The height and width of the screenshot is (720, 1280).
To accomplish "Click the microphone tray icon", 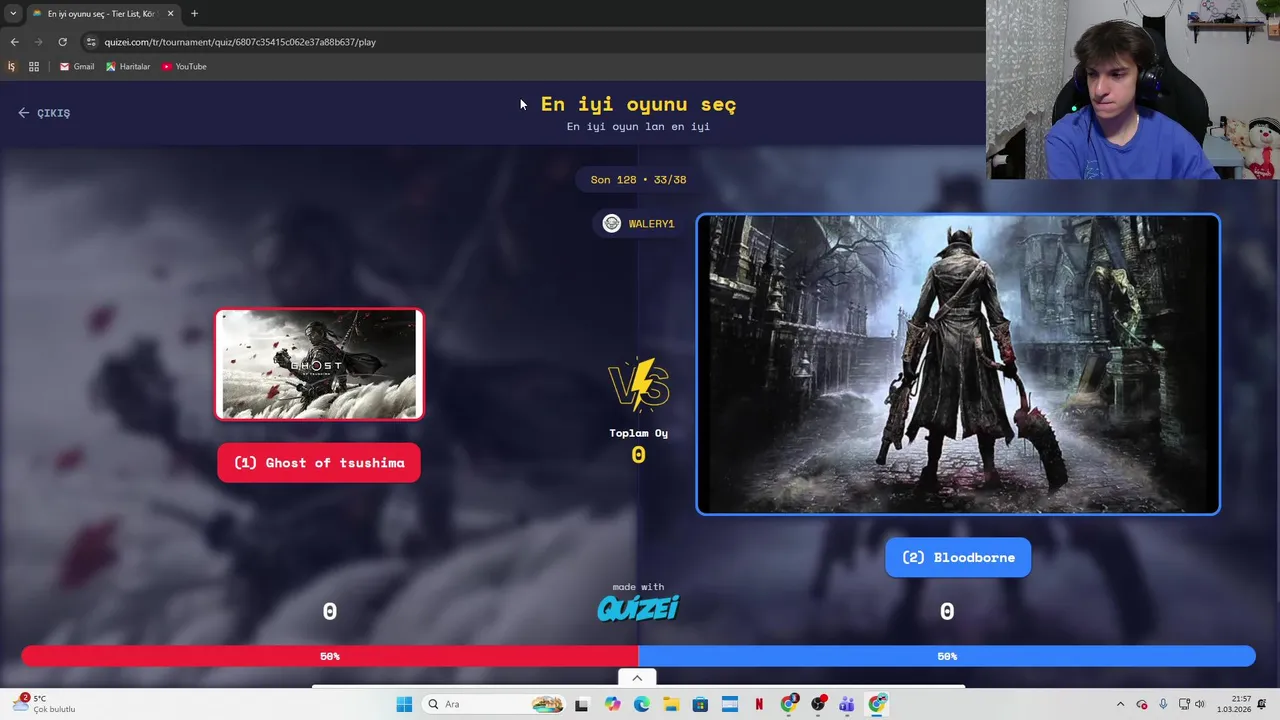I will (x=1162, y=704).
